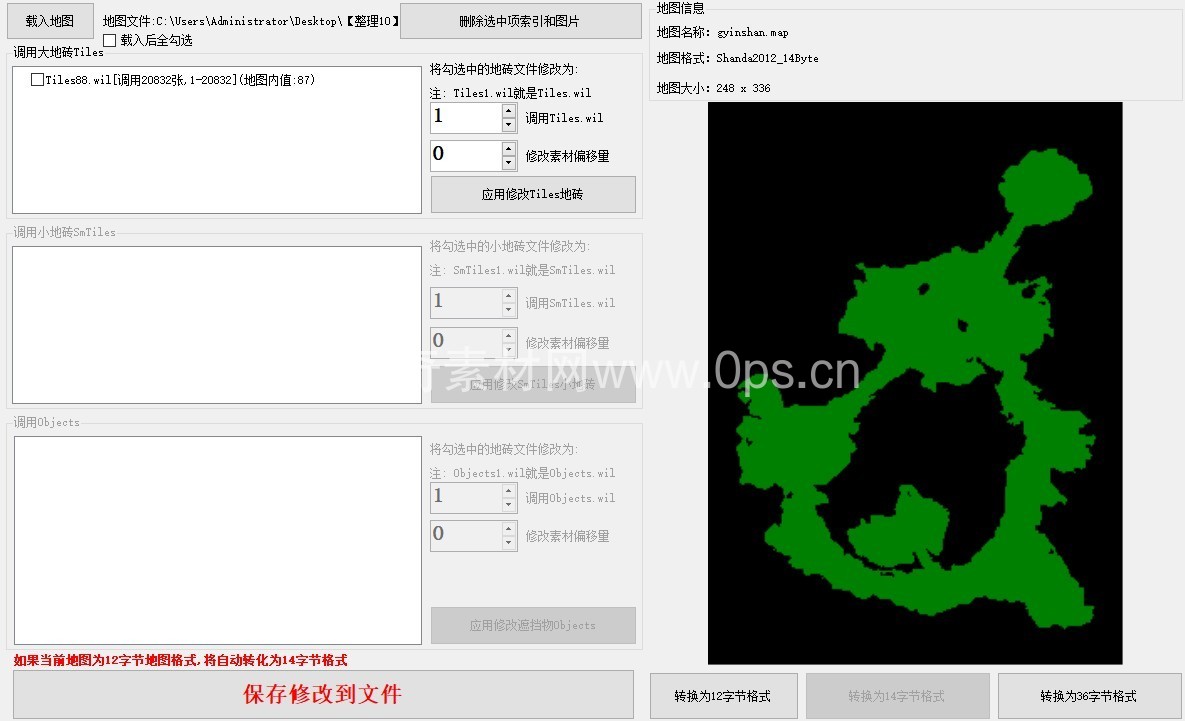Click the 应用修改遮挡物Objects button
Viewport: 1185px width, 721px height.
[533, 625]
